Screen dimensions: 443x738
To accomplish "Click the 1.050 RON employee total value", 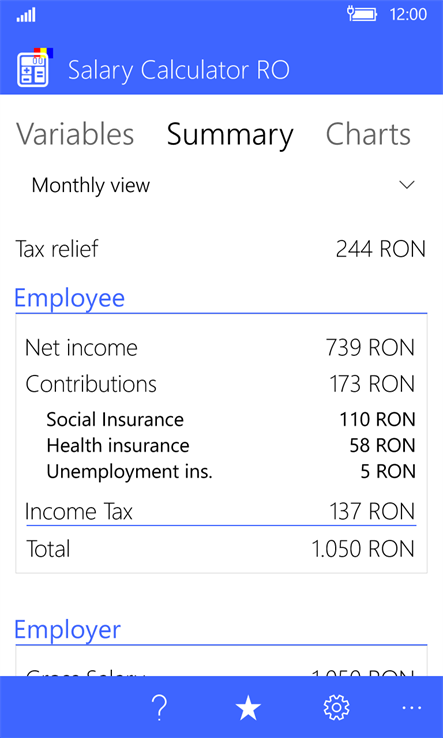I will click(x=363, y=549).
